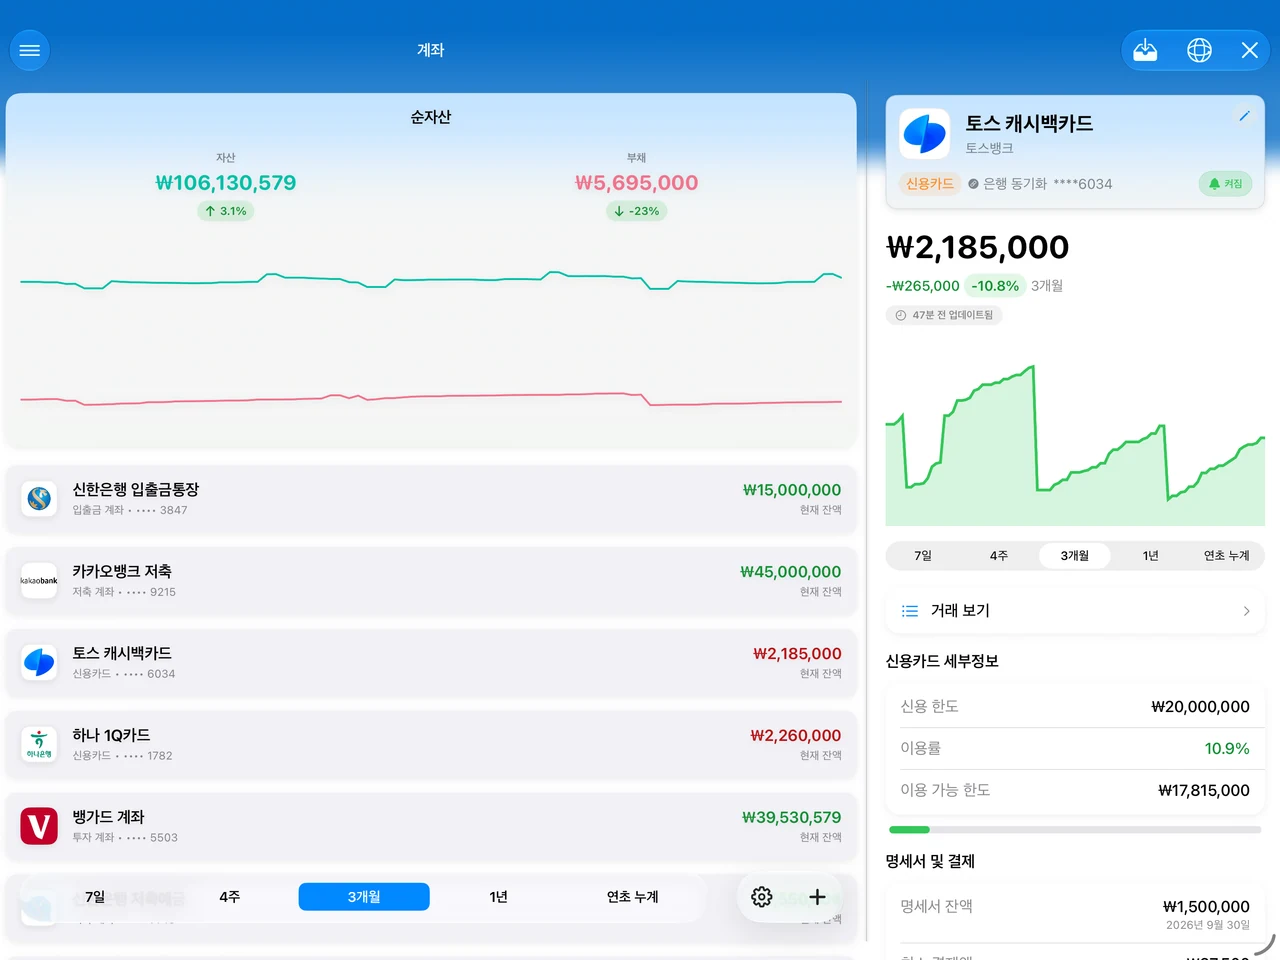Image resolution: width=1280 pixels, height=960 pixels.
Task: Switch card chart to 7일
Action: click(x=923, y=556)
